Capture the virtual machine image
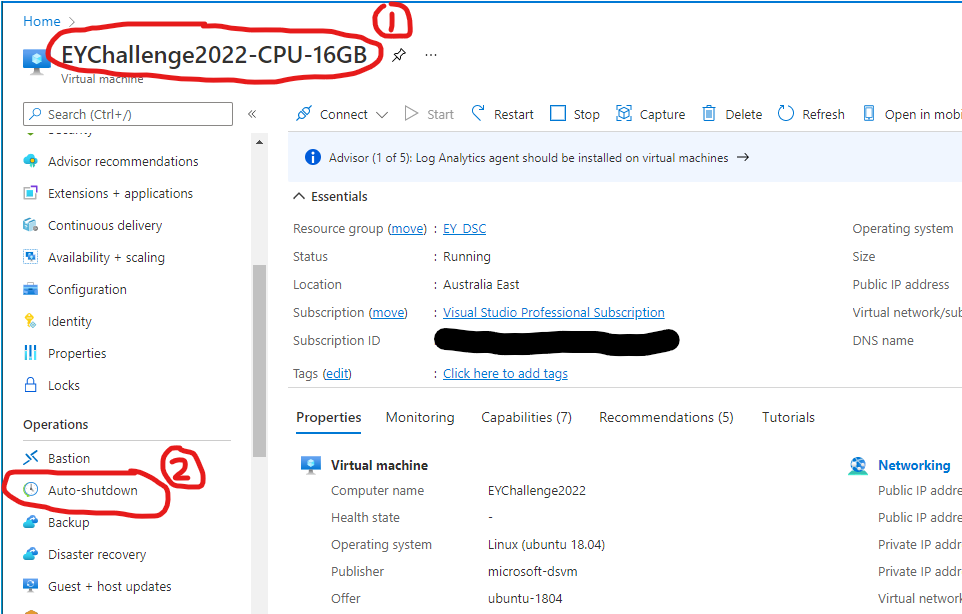The width and height of the screenshot is (962, 614). pos(650,114)
